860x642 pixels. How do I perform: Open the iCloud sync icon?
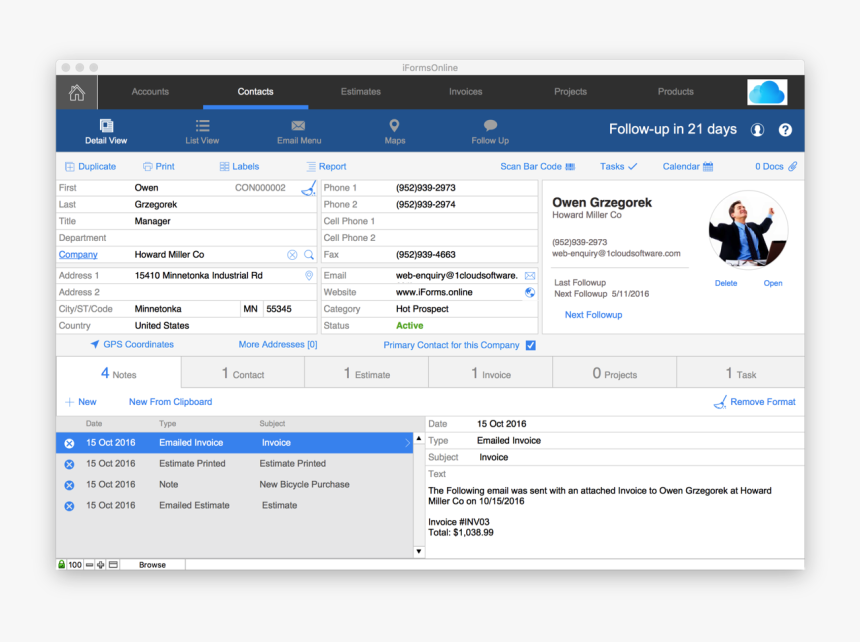[x=767, y=92]
